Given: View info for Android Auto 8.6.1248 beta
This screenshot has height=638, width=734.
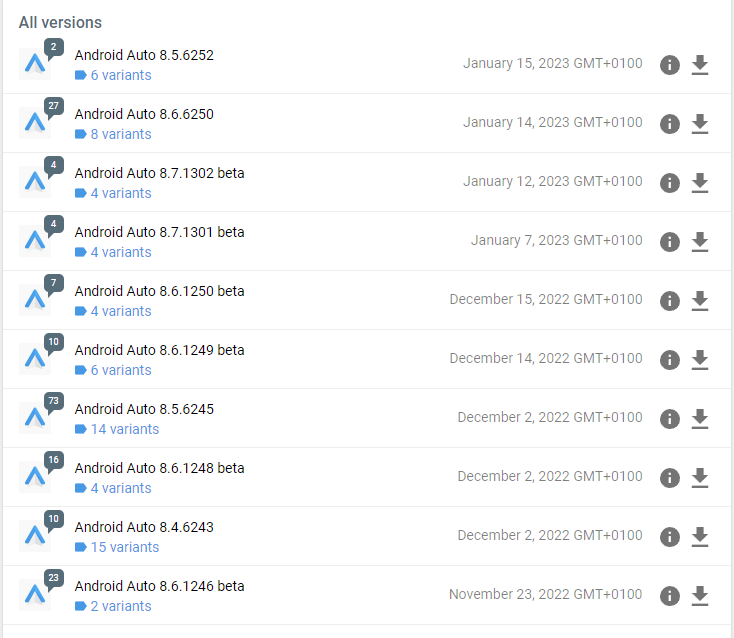Looking at the screenshot, I should 670,478.
